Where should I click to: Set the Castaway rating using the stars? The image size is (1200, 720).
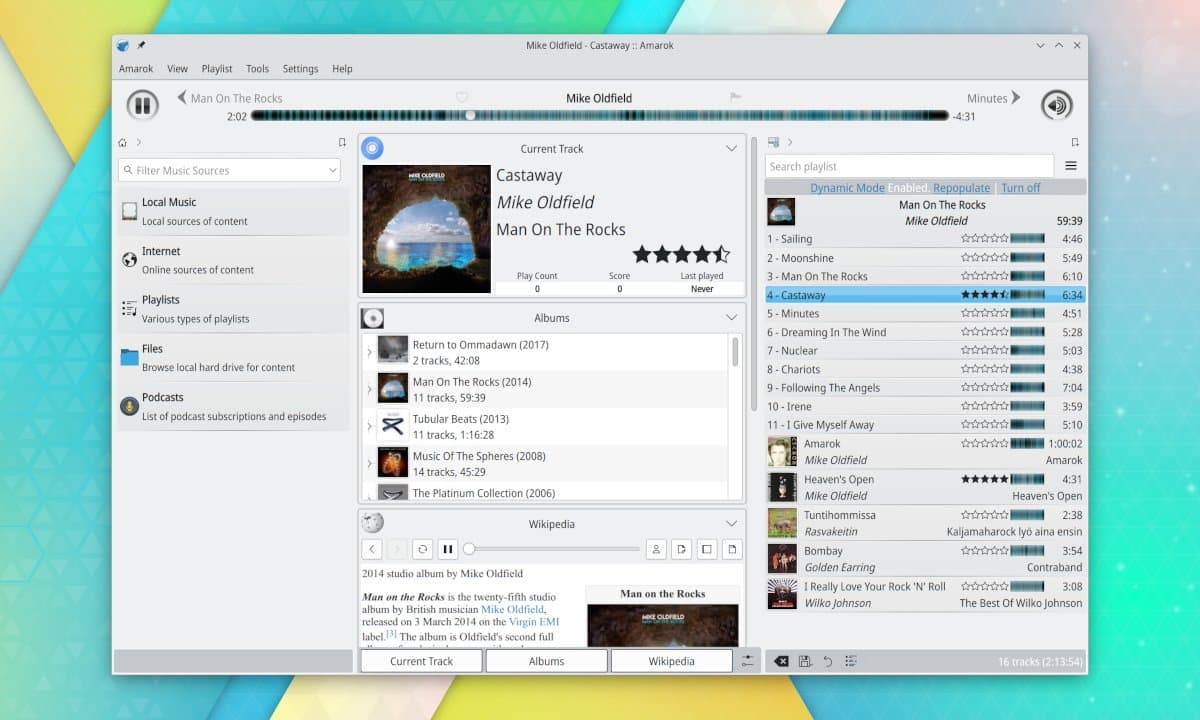(681, 254)
